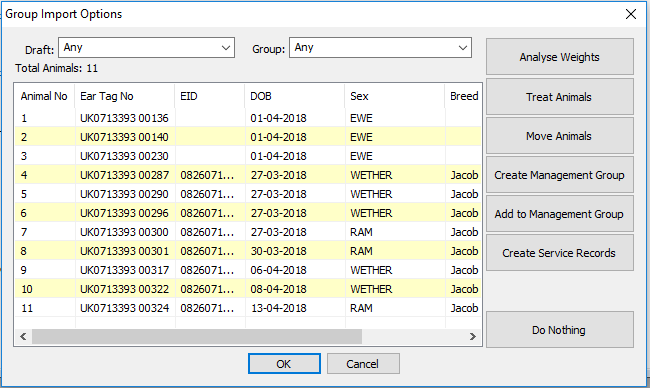Select ear tag UK0713393 00136
This screenshot has height=388, width=650.
pyautogui.click(x=124, y=118)
